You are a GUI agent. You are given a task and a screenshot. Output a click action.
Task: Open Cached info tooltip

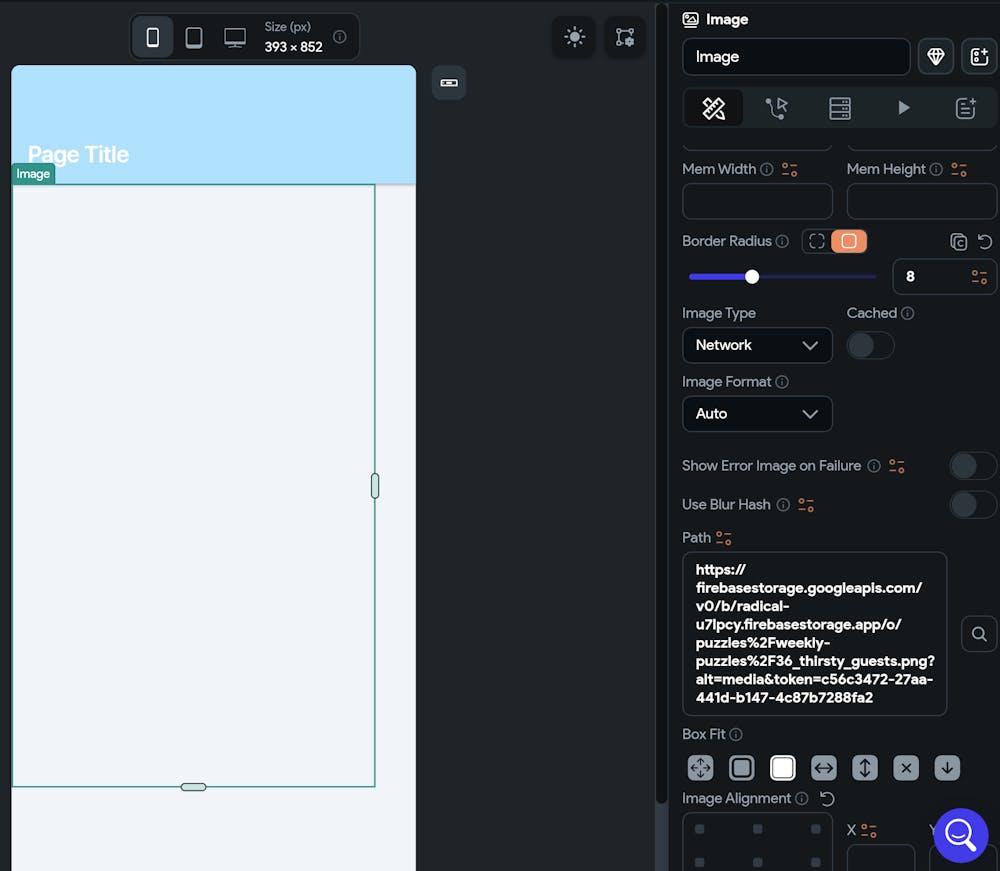coord(908,313)
